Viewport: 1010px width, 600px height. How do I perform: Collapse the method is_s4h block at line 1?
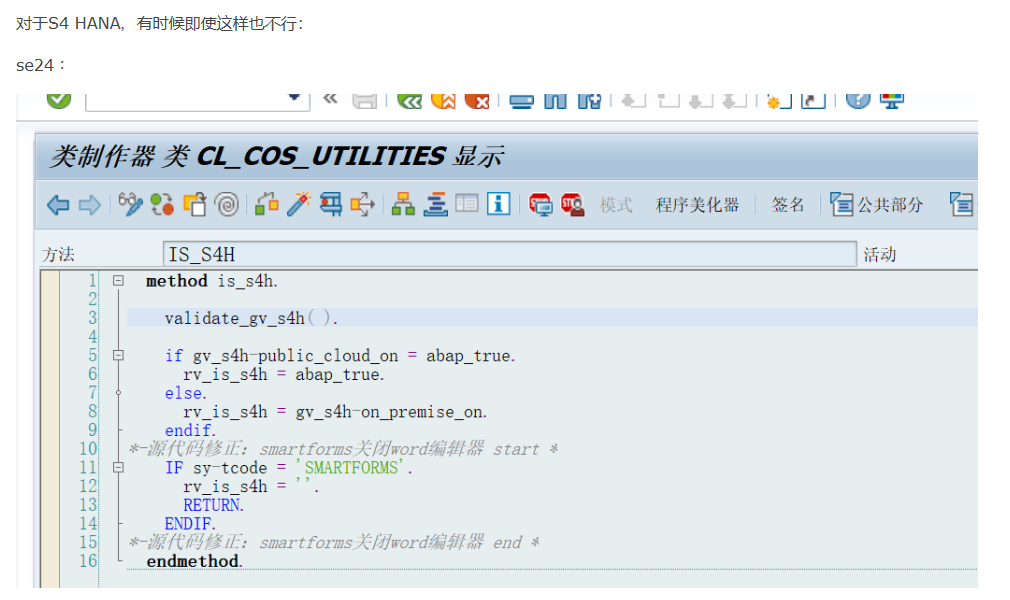point(119,280)
